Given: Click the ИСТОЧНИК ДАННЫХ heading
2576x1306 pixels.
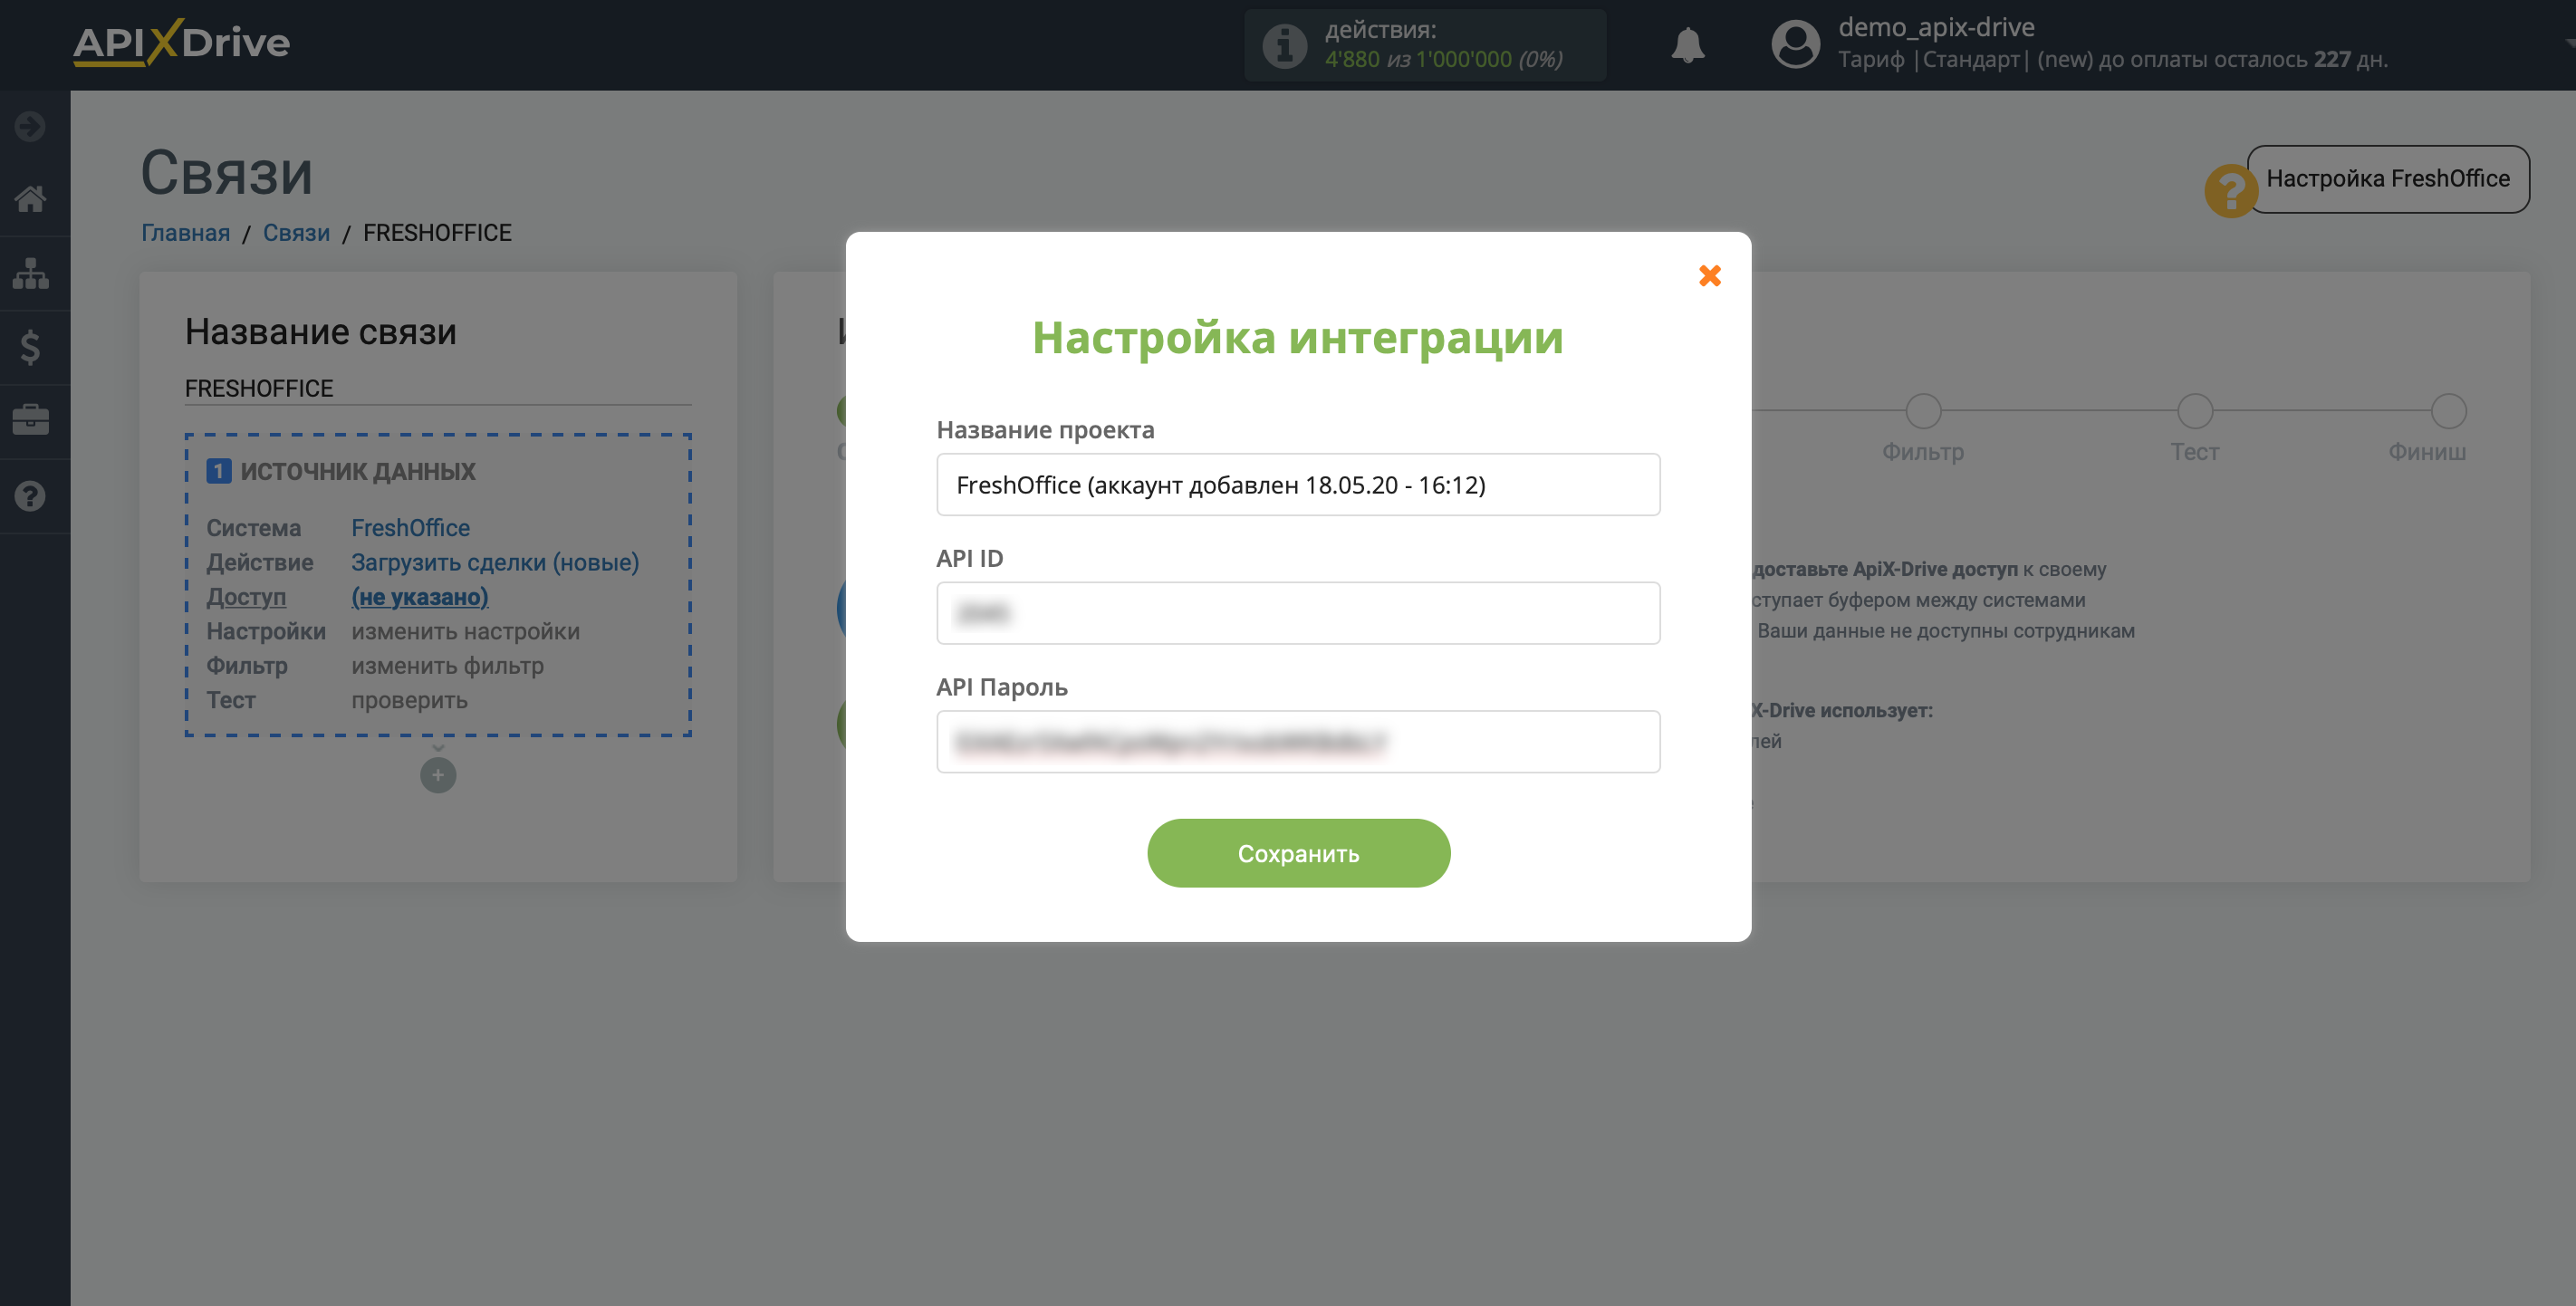Looking at the screenshot, I should pos(358,471).
